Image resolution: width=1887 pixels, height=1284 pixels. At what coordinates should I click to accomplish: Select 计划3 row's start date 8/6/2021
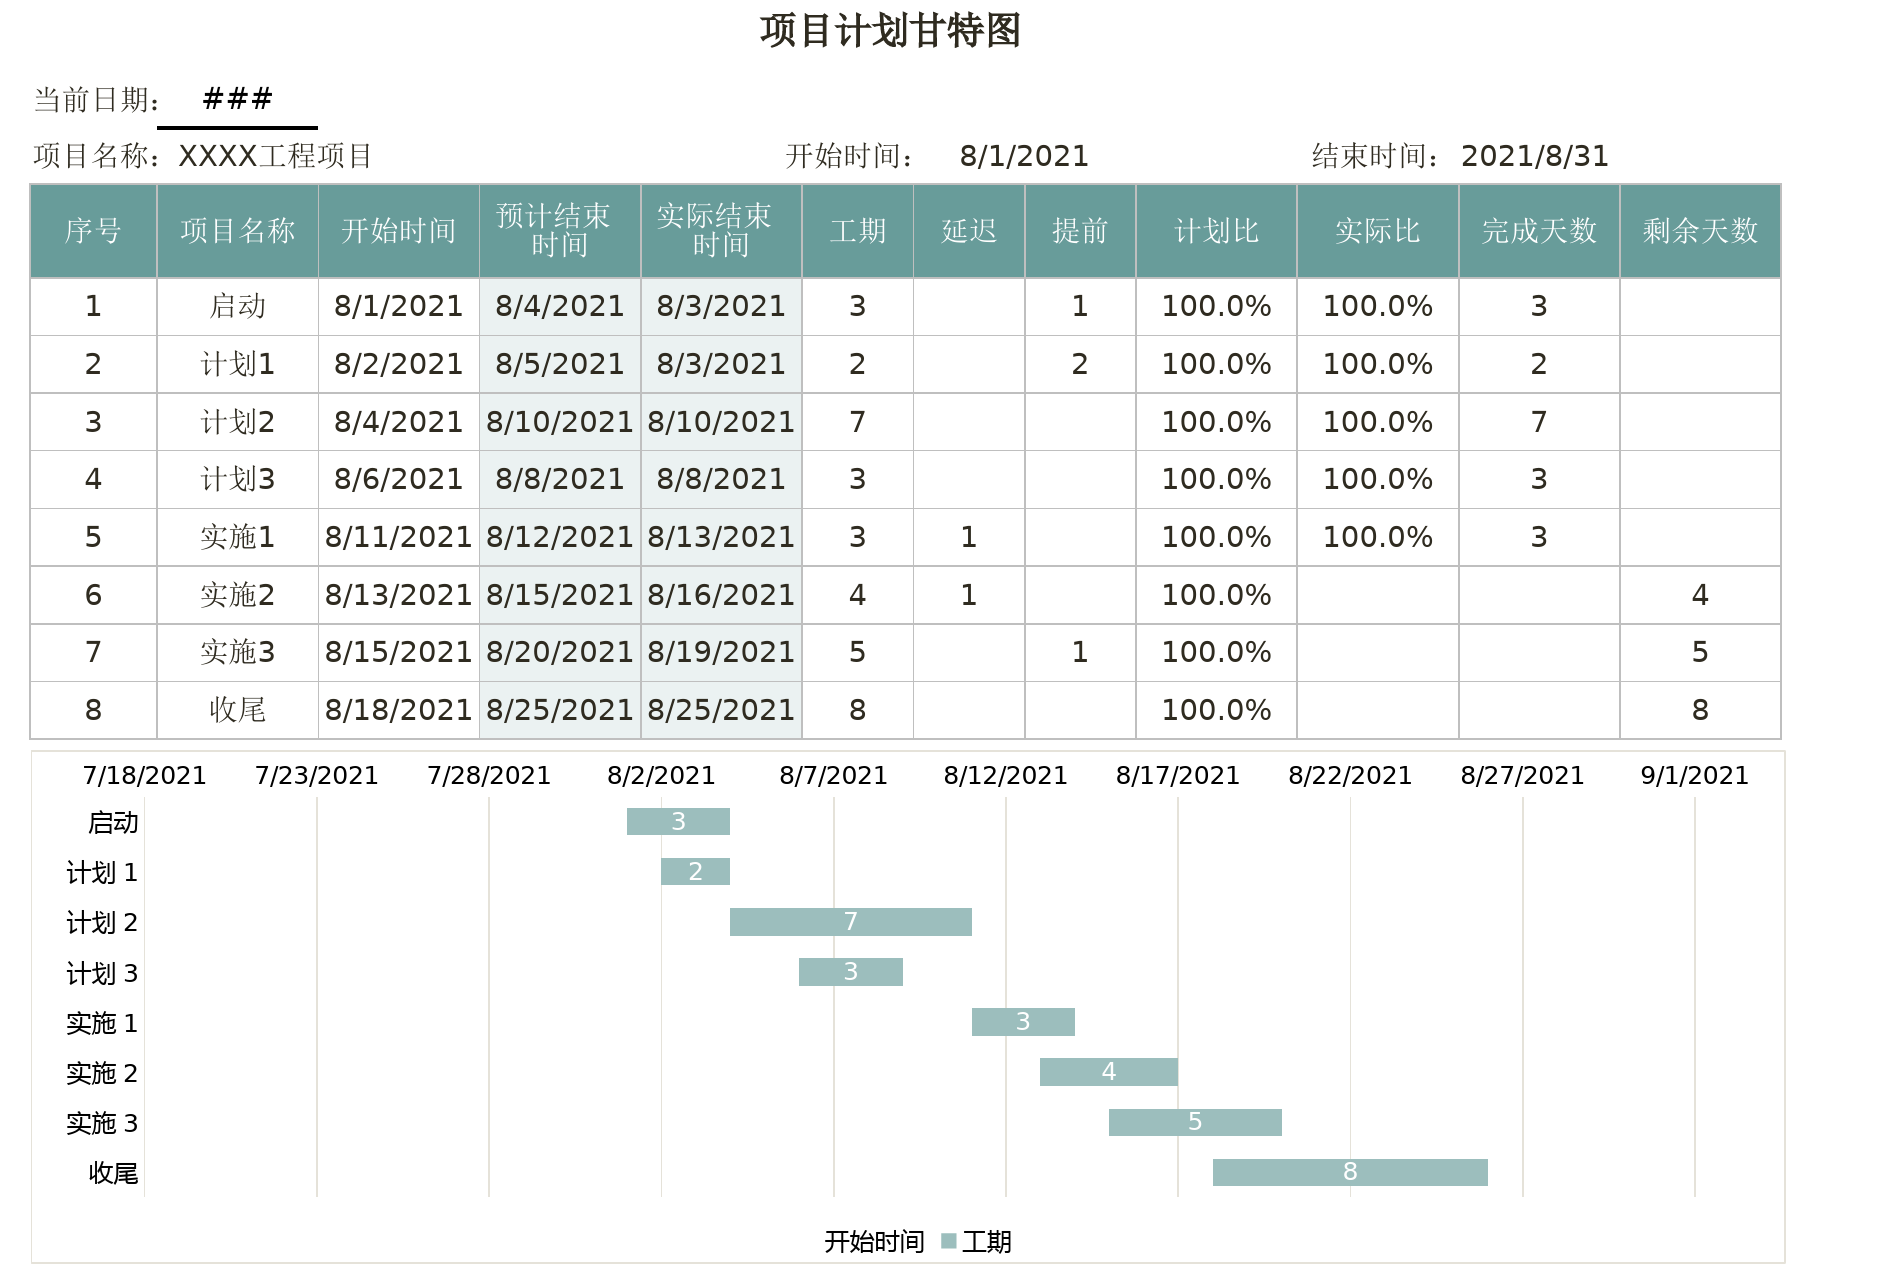[398, 479]
